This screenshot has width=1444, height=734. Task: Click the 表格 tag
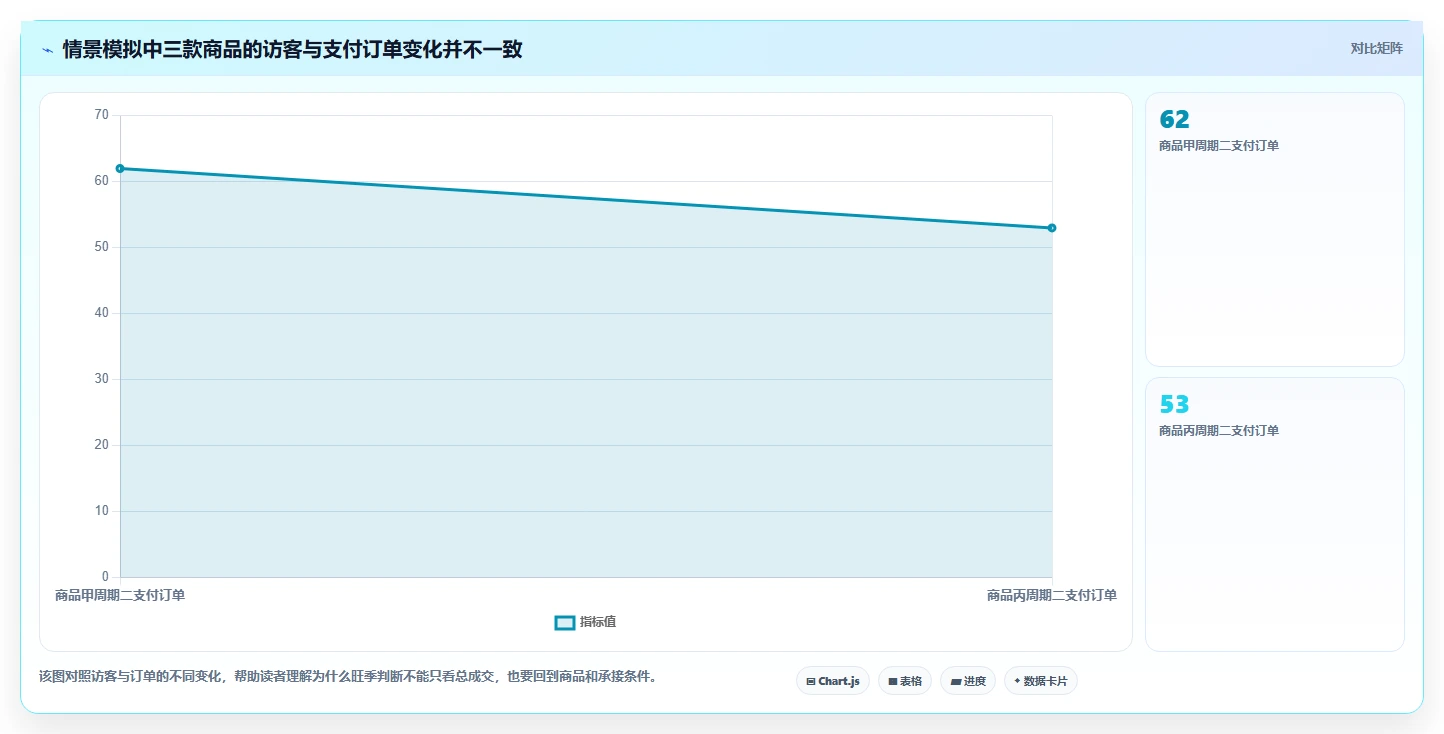[x=905, y=681]
